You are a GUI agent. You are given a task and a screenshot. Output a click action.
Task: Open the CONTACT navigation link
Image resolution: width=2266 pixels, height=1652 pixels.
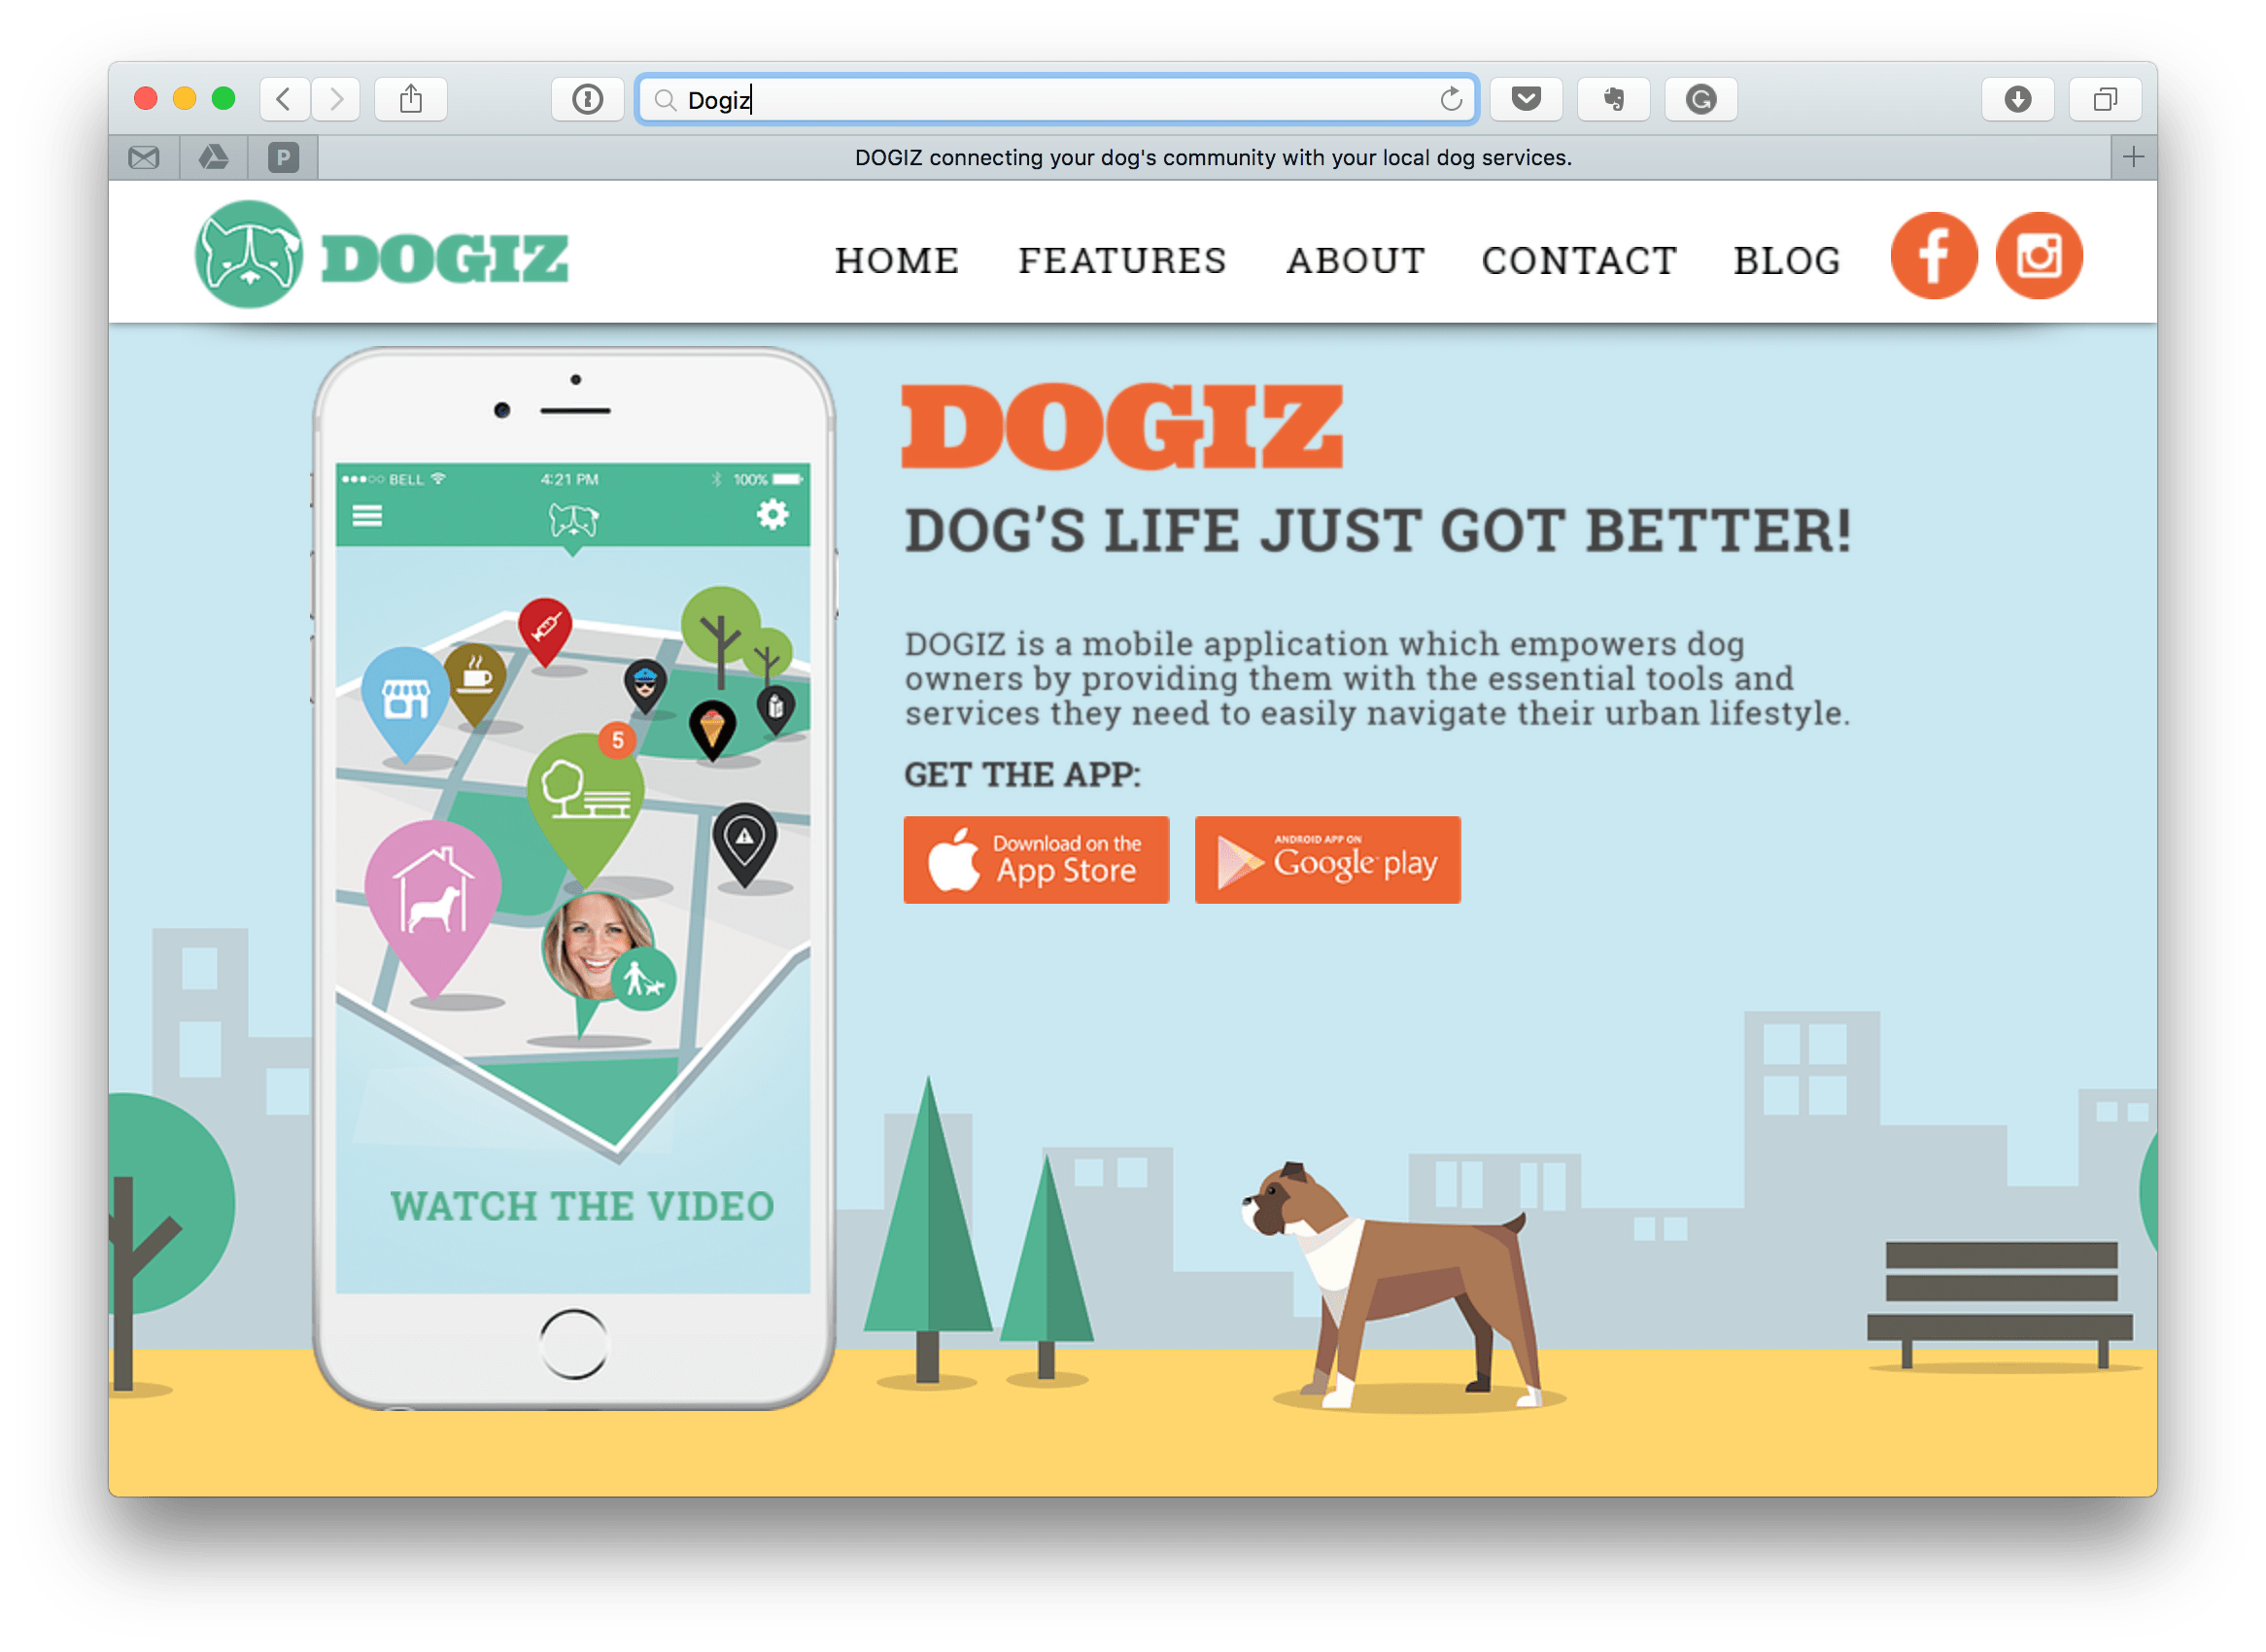click(1578, 260)
